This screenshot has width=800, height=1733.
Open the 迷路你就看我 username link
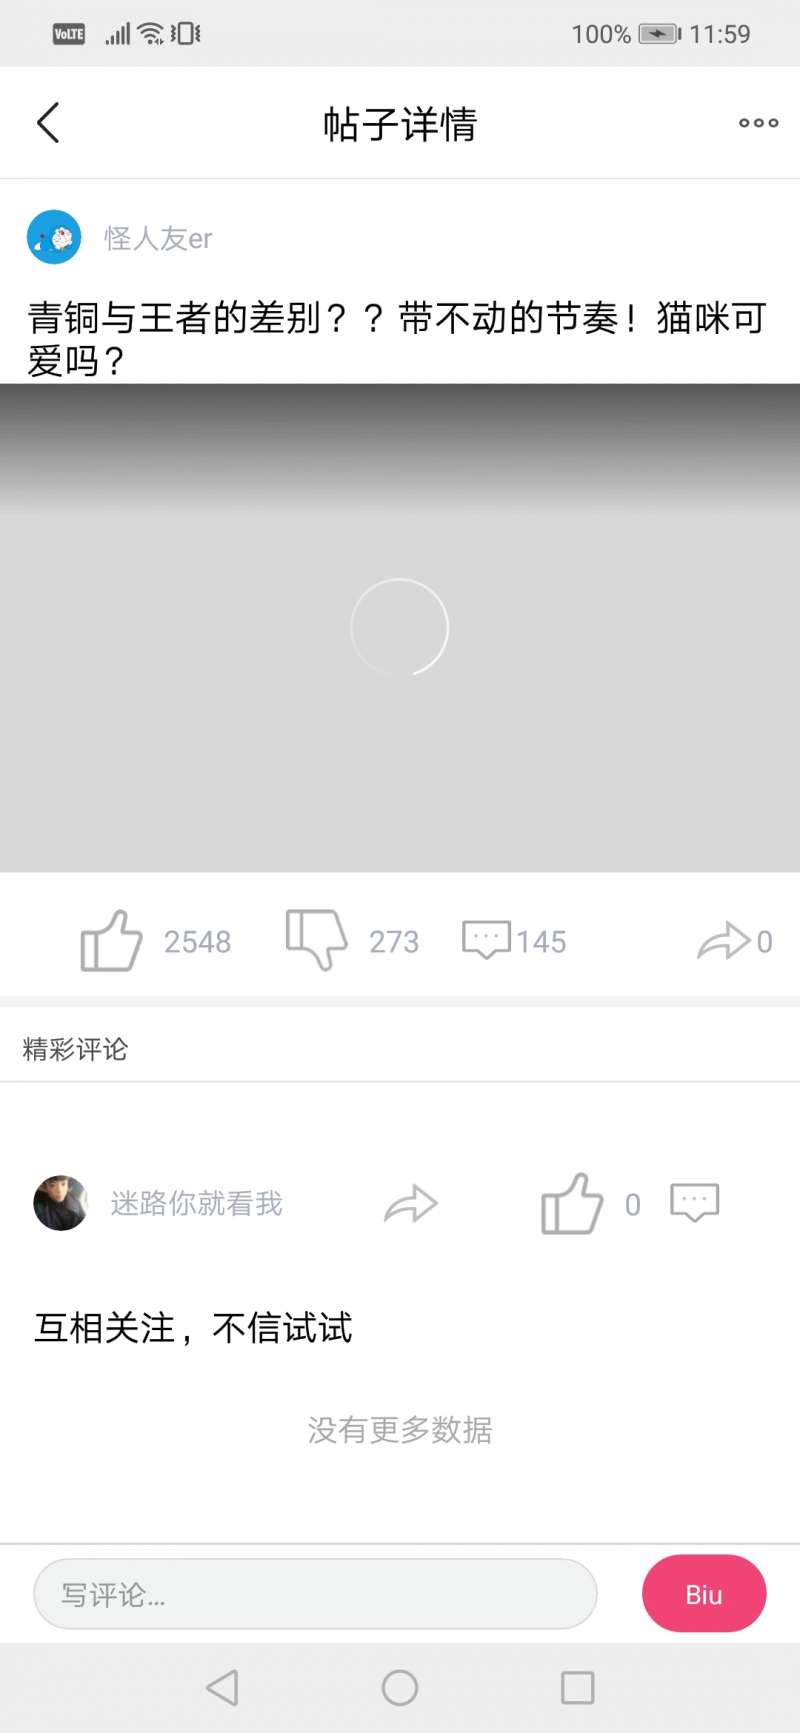click(x=196, y=1203)
